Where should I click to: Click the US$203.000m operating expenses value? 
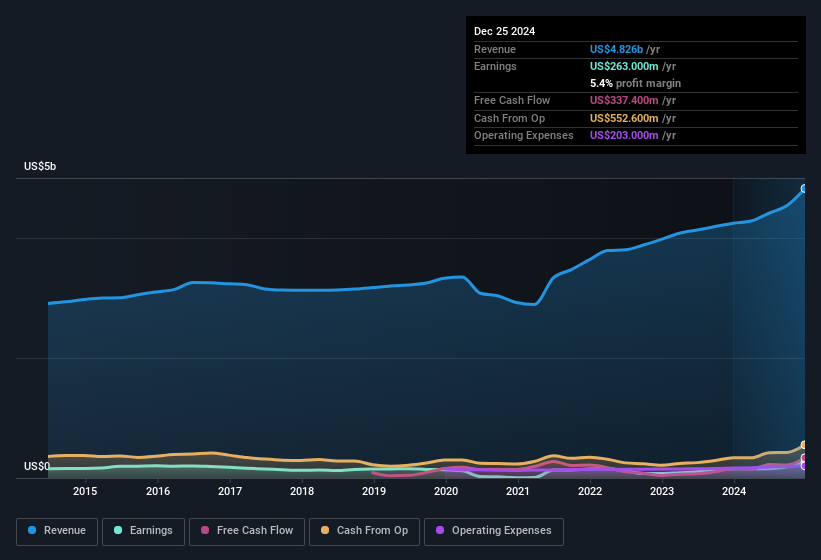coord(624,136)
